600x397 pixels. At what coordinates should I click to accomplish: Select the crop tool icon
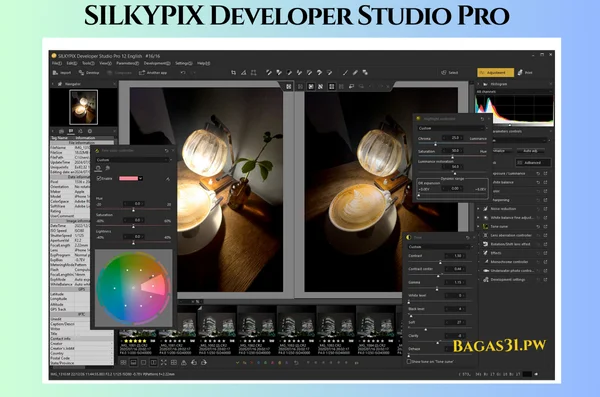[233, 73]
